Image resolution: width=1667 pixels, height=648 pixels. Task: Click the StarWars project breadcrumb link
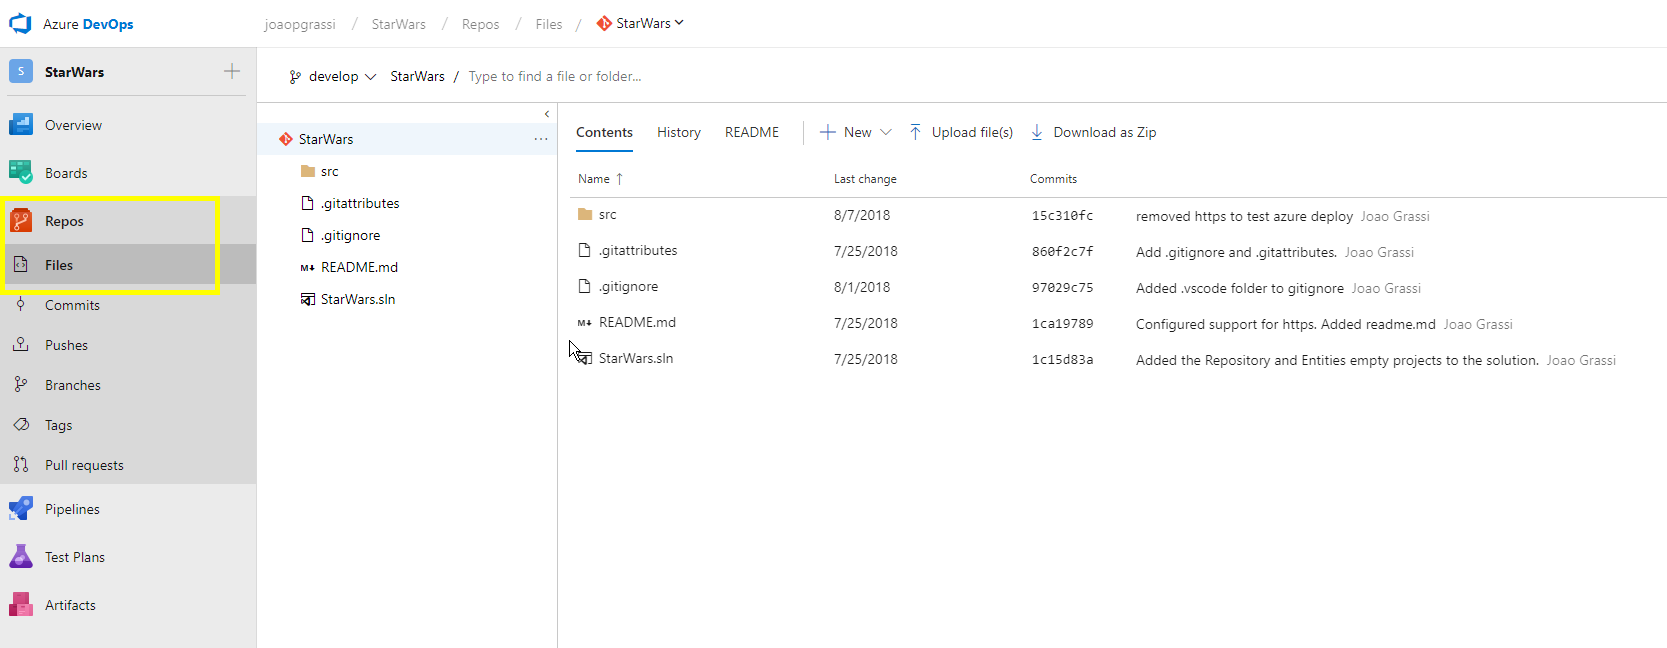pos(398,24)
